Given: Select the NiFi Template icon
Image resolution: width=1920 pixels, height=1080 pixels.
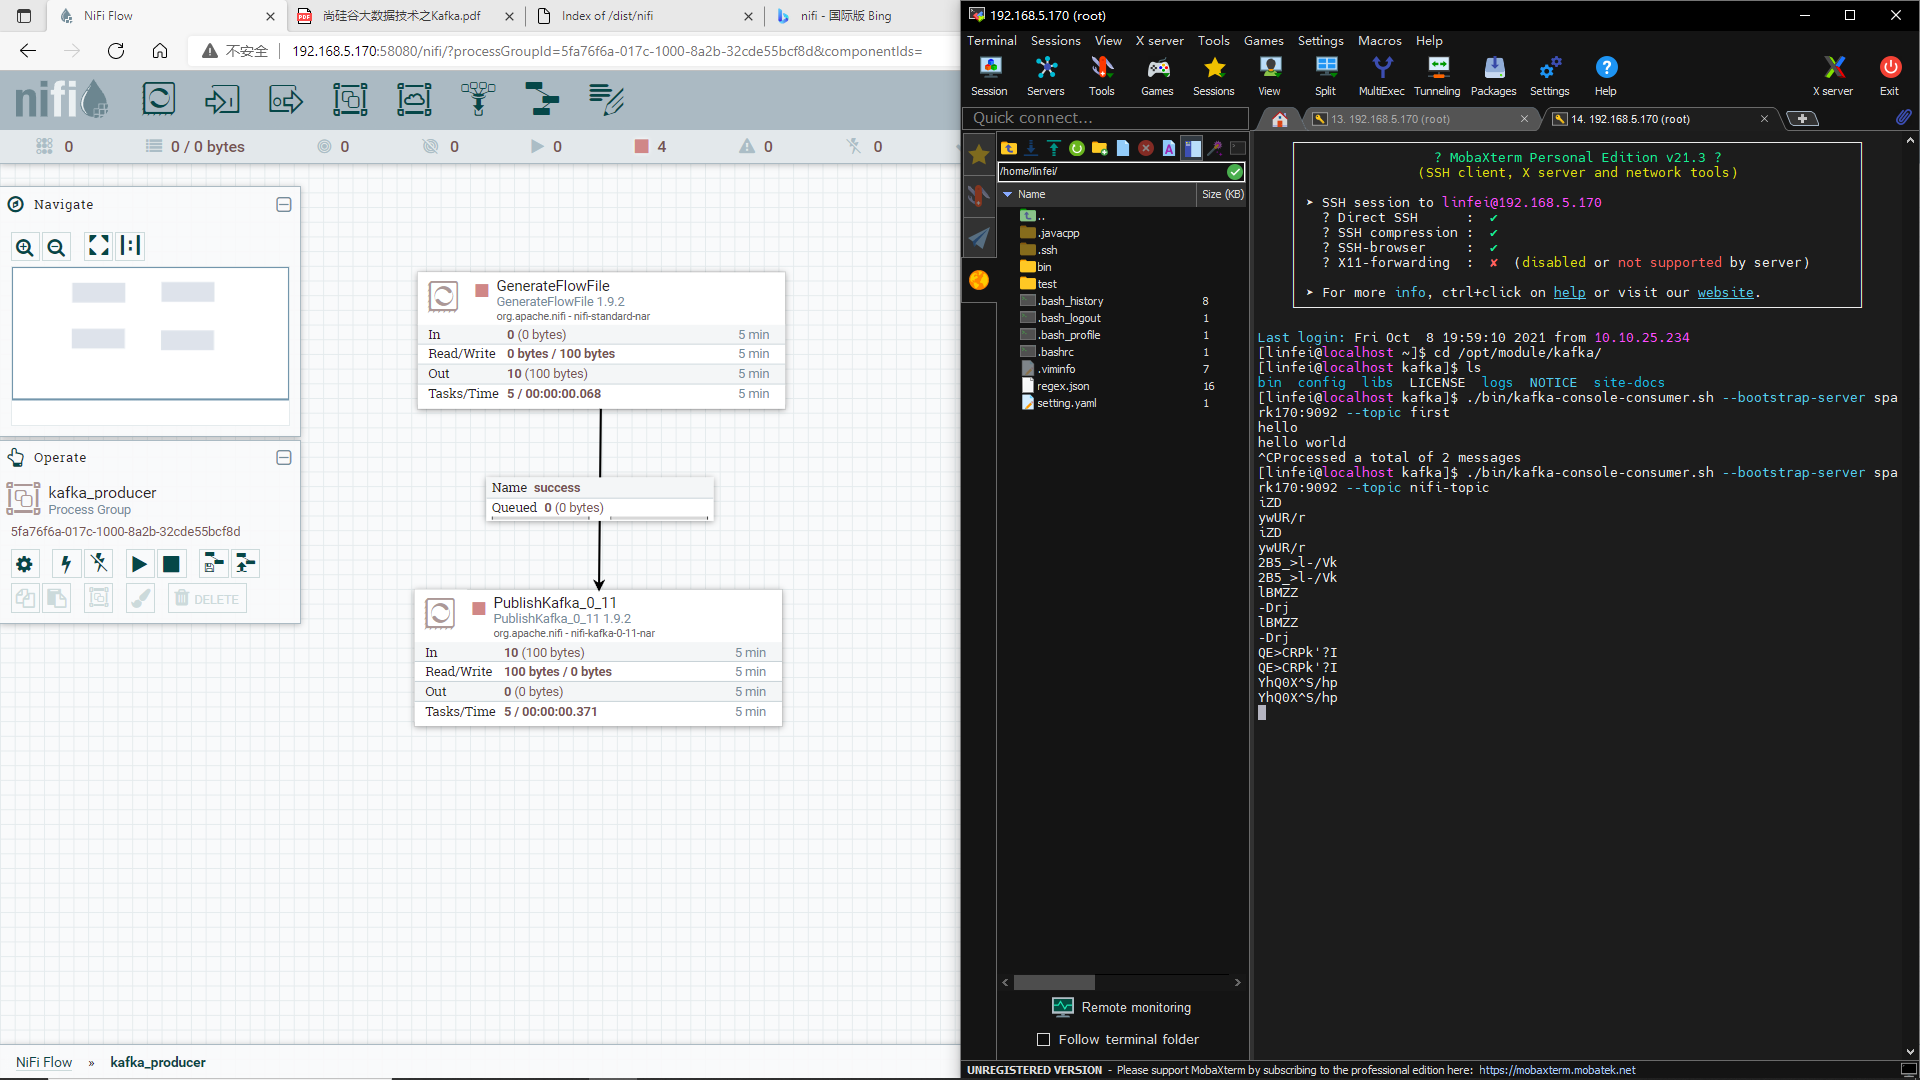Looking at the screenshot, I should [x=542, y=99].
